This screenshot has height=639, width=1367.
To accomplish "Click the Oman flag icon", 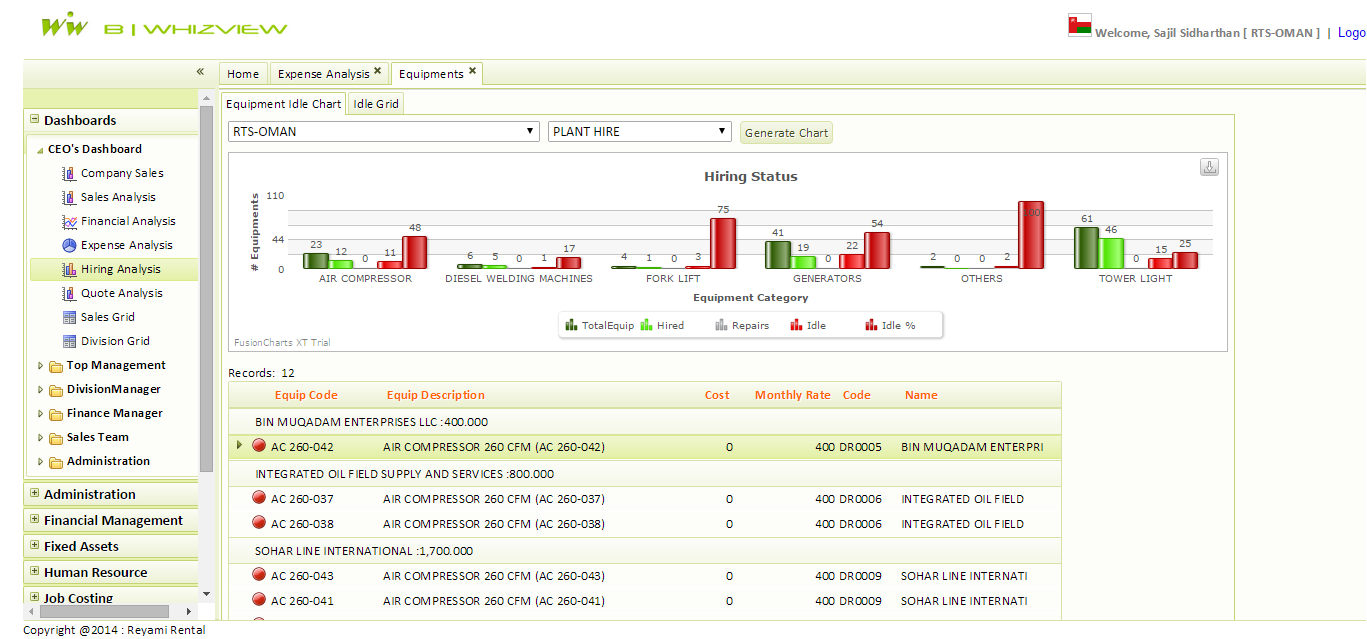I will tap(1079, 25).
